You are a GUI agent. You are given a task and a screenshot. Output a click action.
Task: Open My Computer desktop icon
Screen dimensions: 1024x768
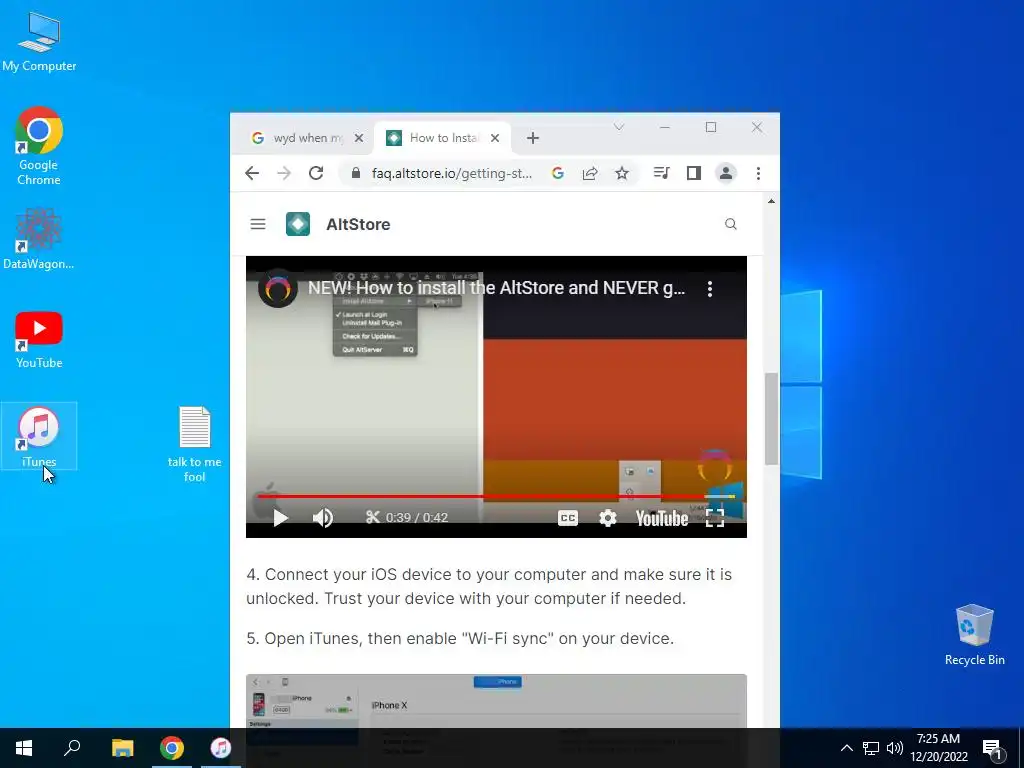pyautogui.click(x=39, y=41)
